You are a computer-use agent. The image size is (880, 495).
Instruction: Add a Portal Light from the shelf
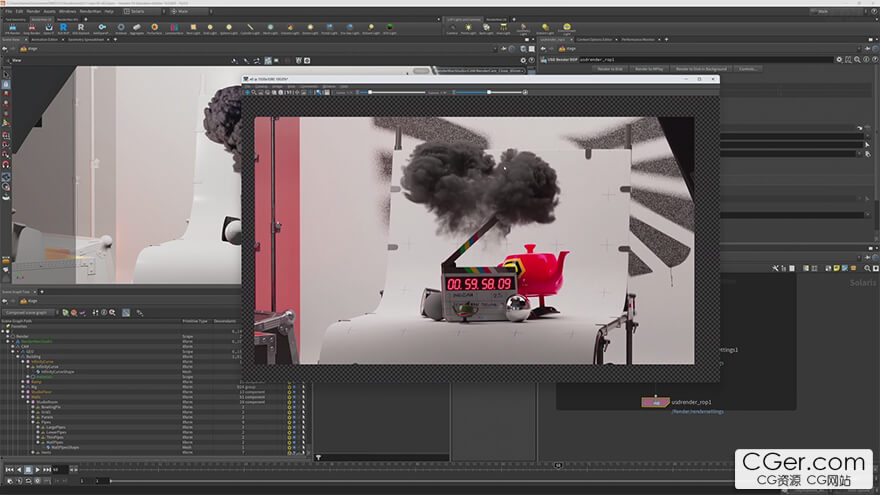click(x=329, y=29)
